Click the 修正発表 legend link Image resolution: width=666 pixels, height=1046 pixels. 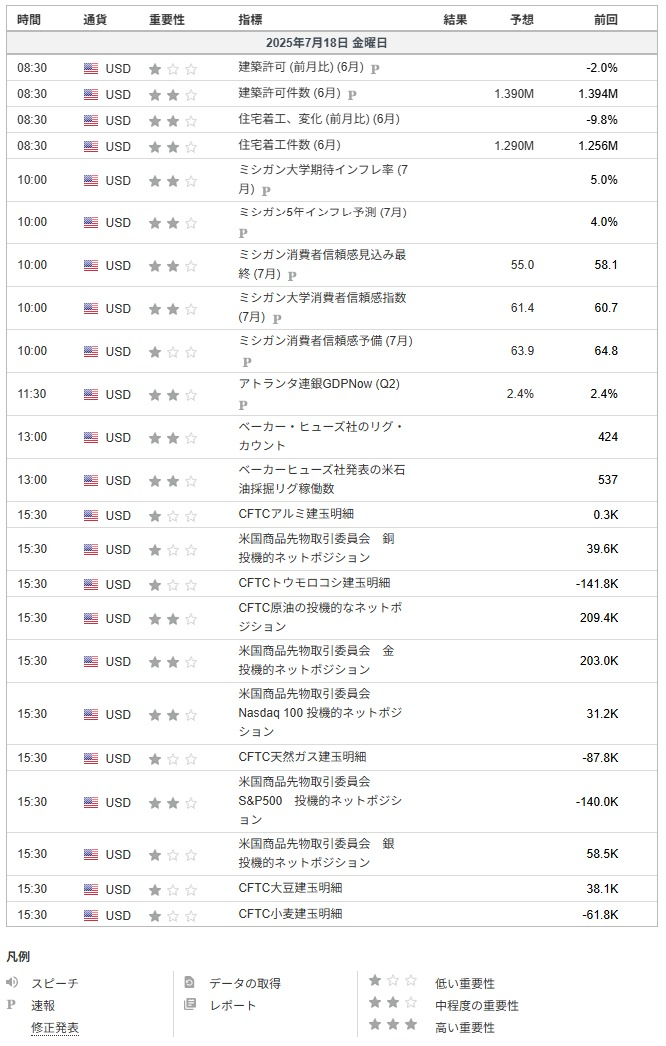click(55, 1028)
